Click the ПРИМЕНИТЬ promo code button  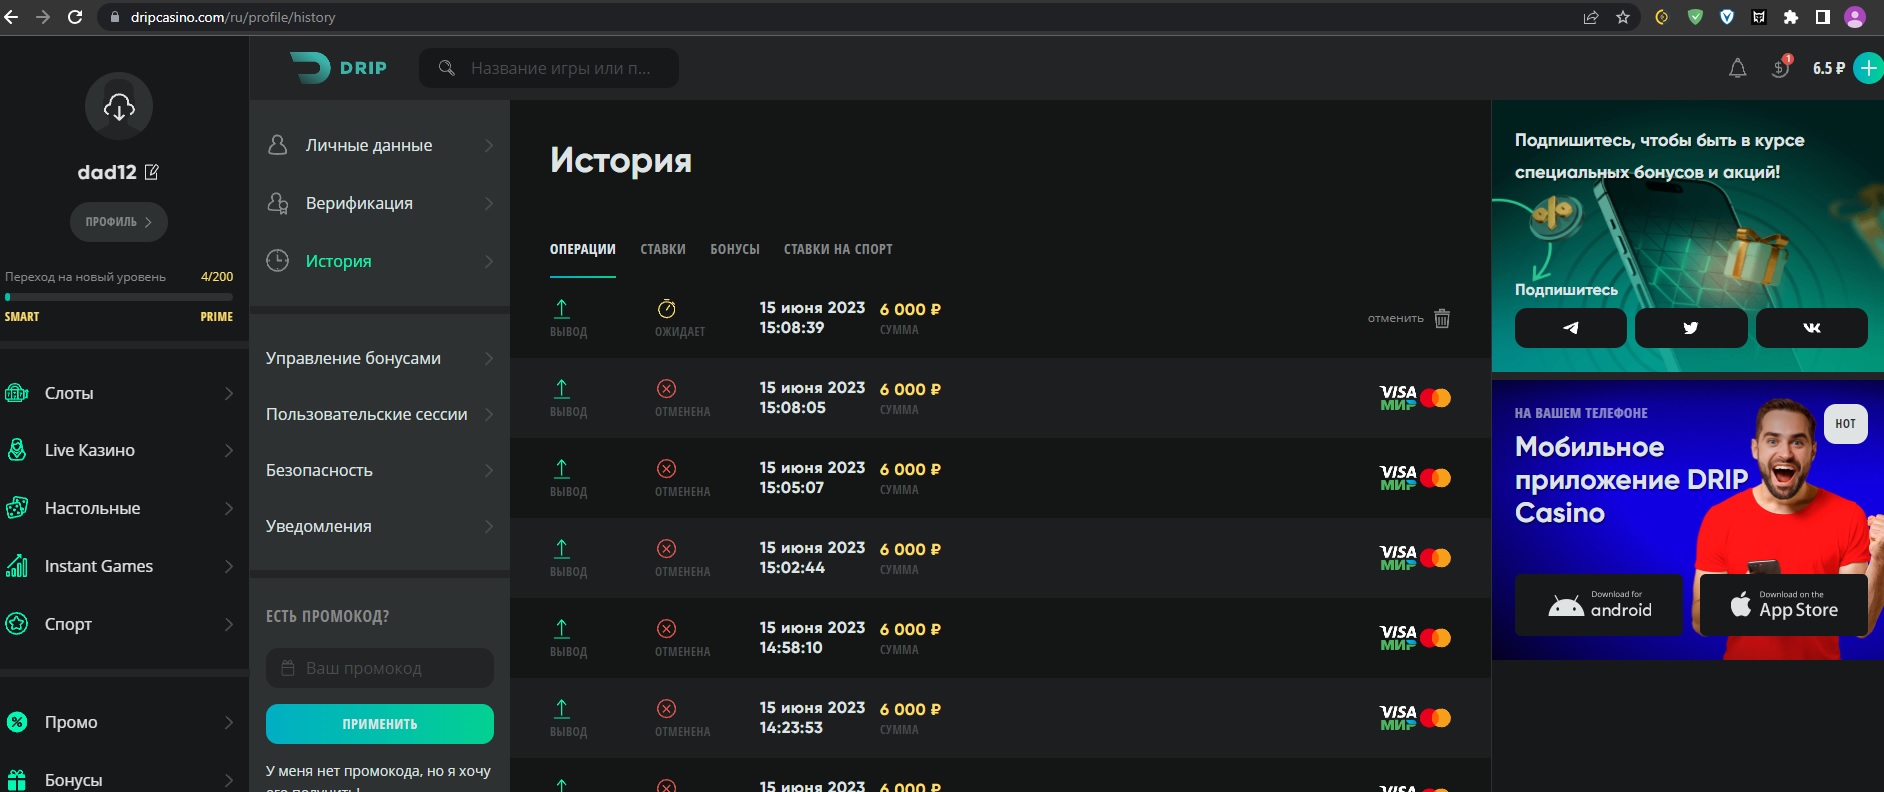coord(380,724)
